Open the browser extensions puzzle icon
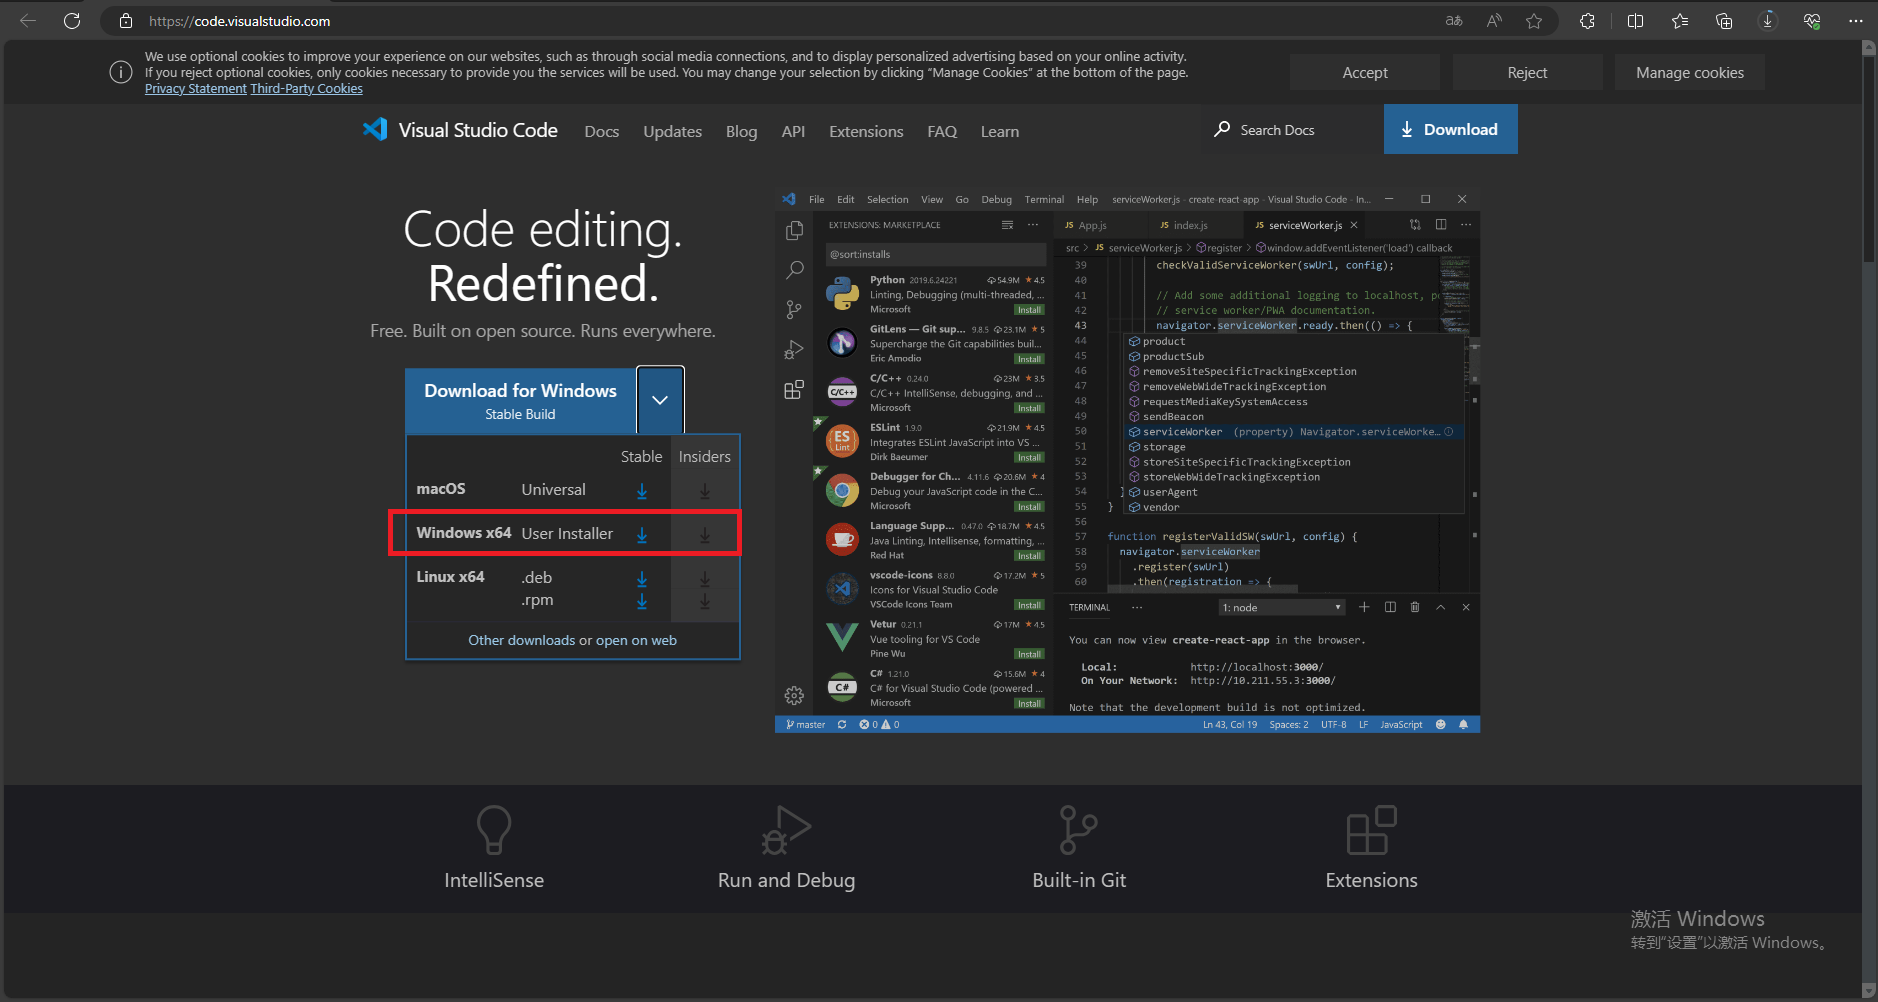The width and height of the screenshot is (1878, 1002). click(1587, 21)
